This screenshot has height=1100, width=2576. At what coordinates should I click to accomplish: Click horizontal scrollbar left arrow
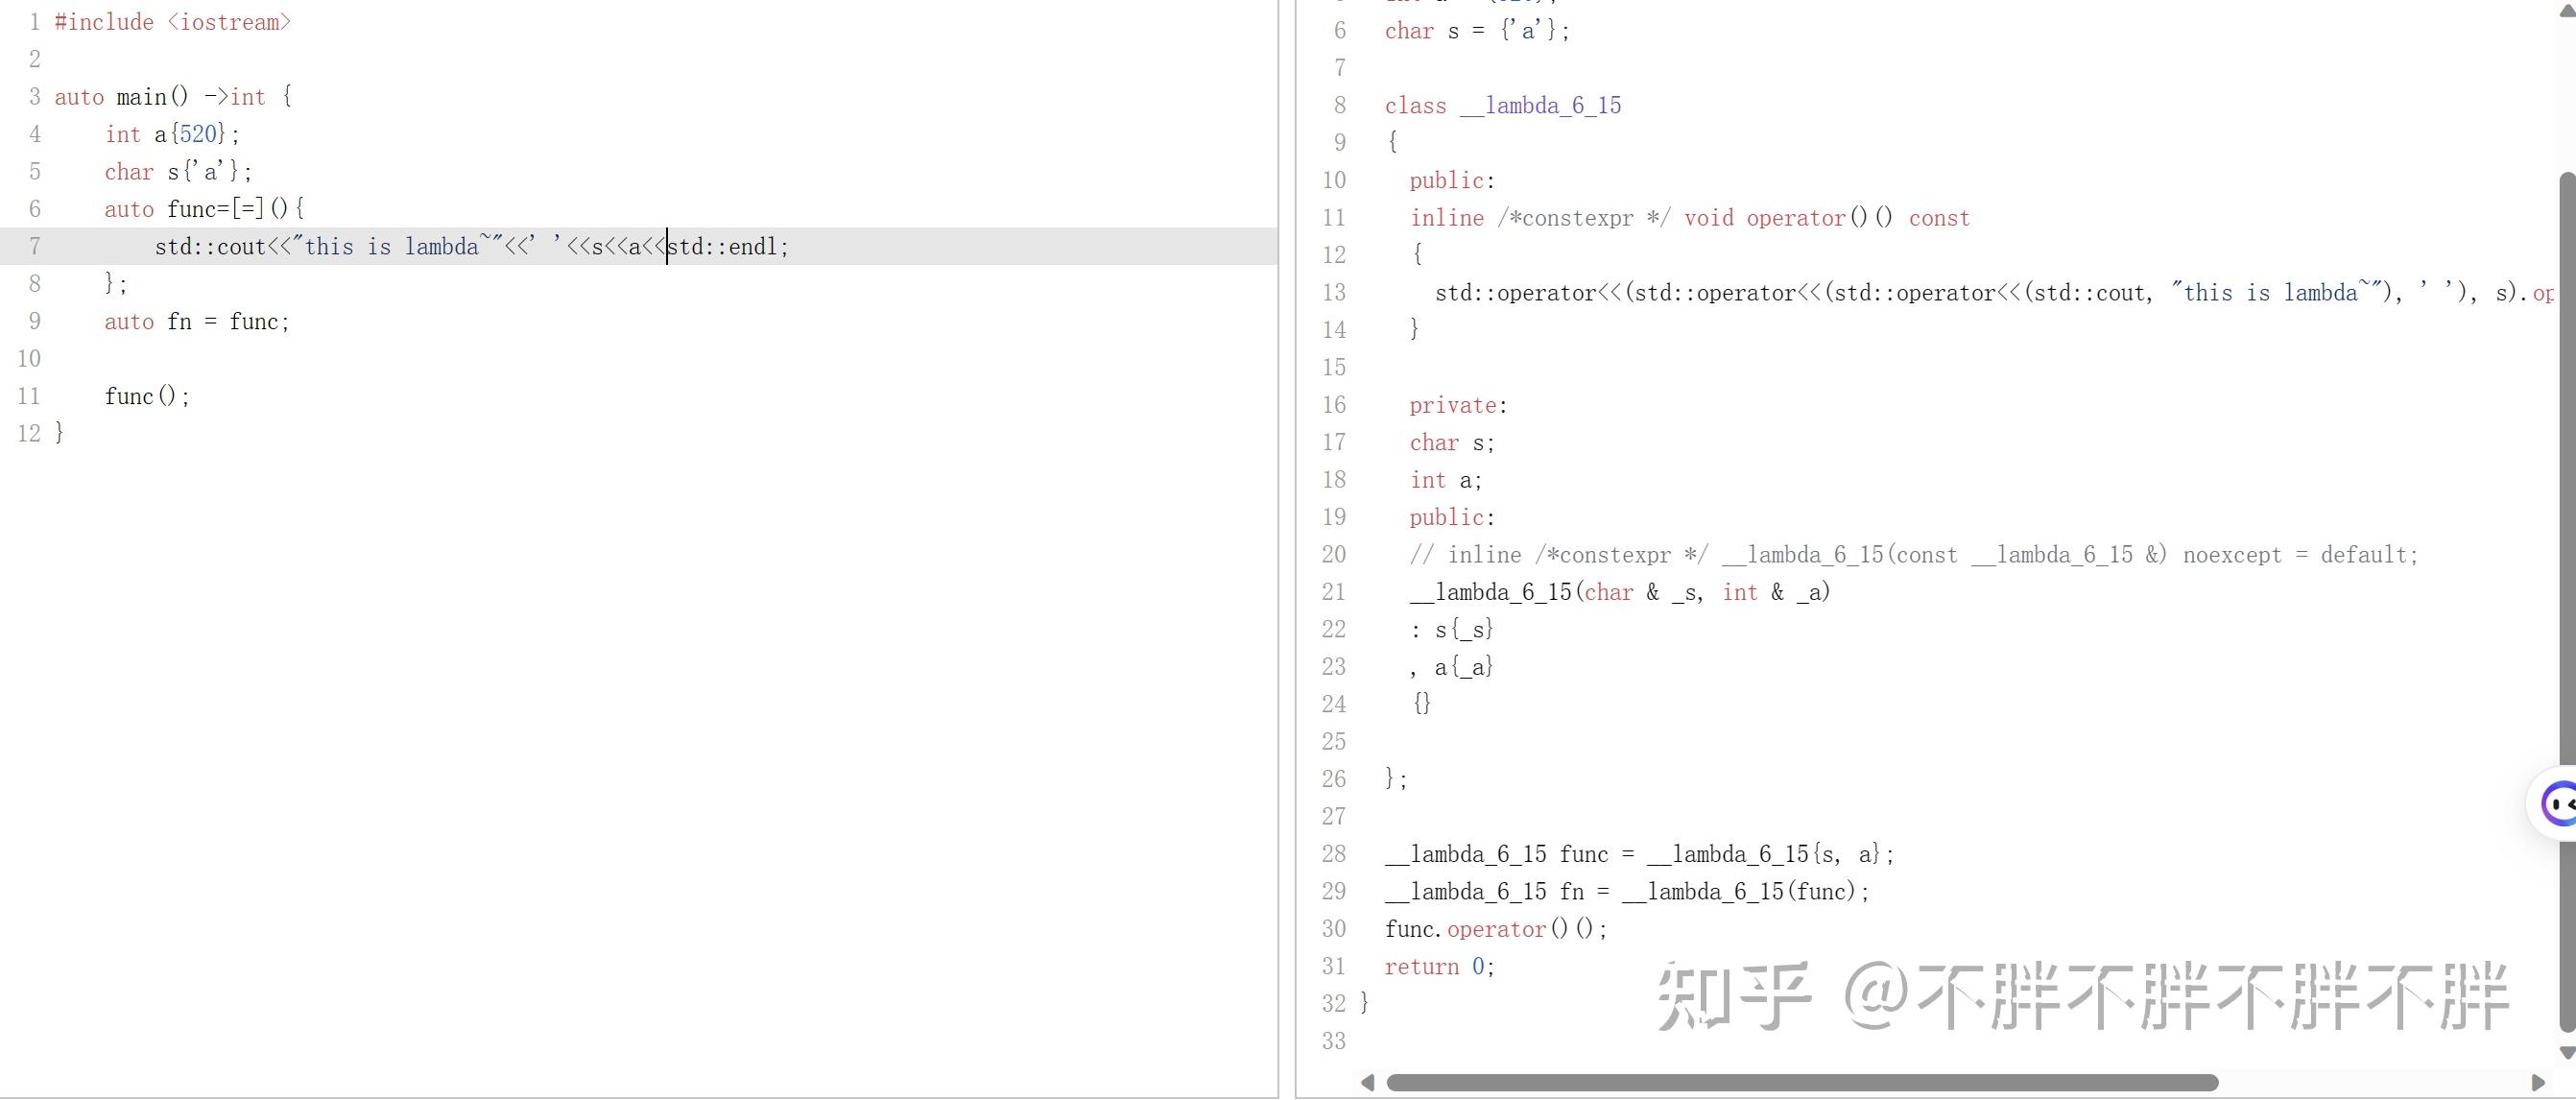(x=1367, y=1082)
